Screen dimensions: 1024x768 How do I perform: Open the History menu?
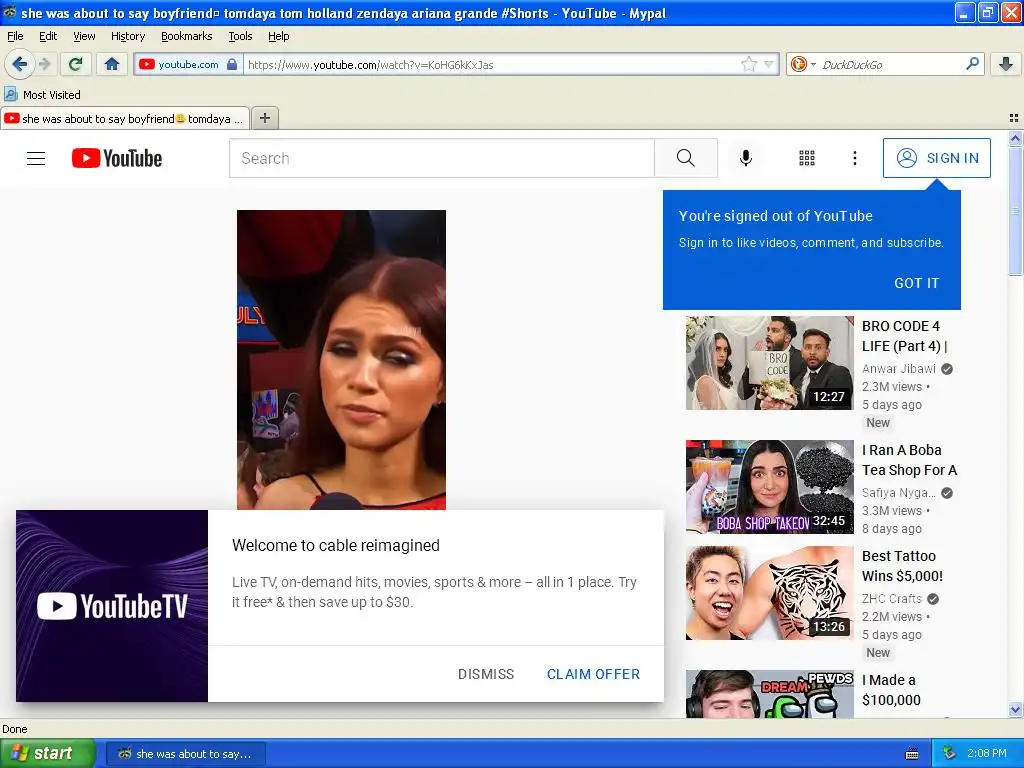point(127,36)
